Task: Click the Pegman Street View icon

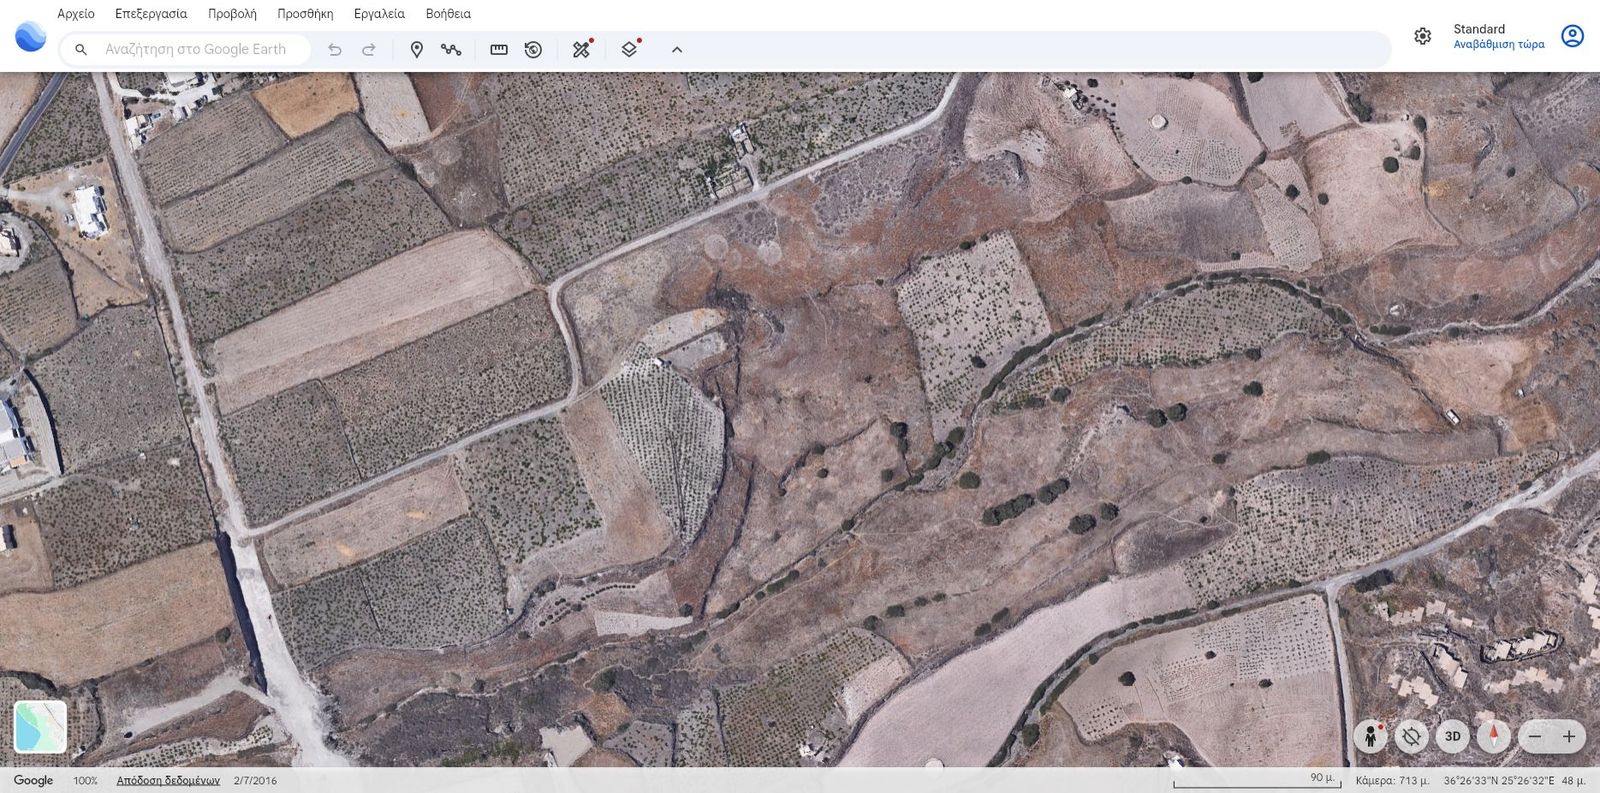Action: (x=1371, y=736)
